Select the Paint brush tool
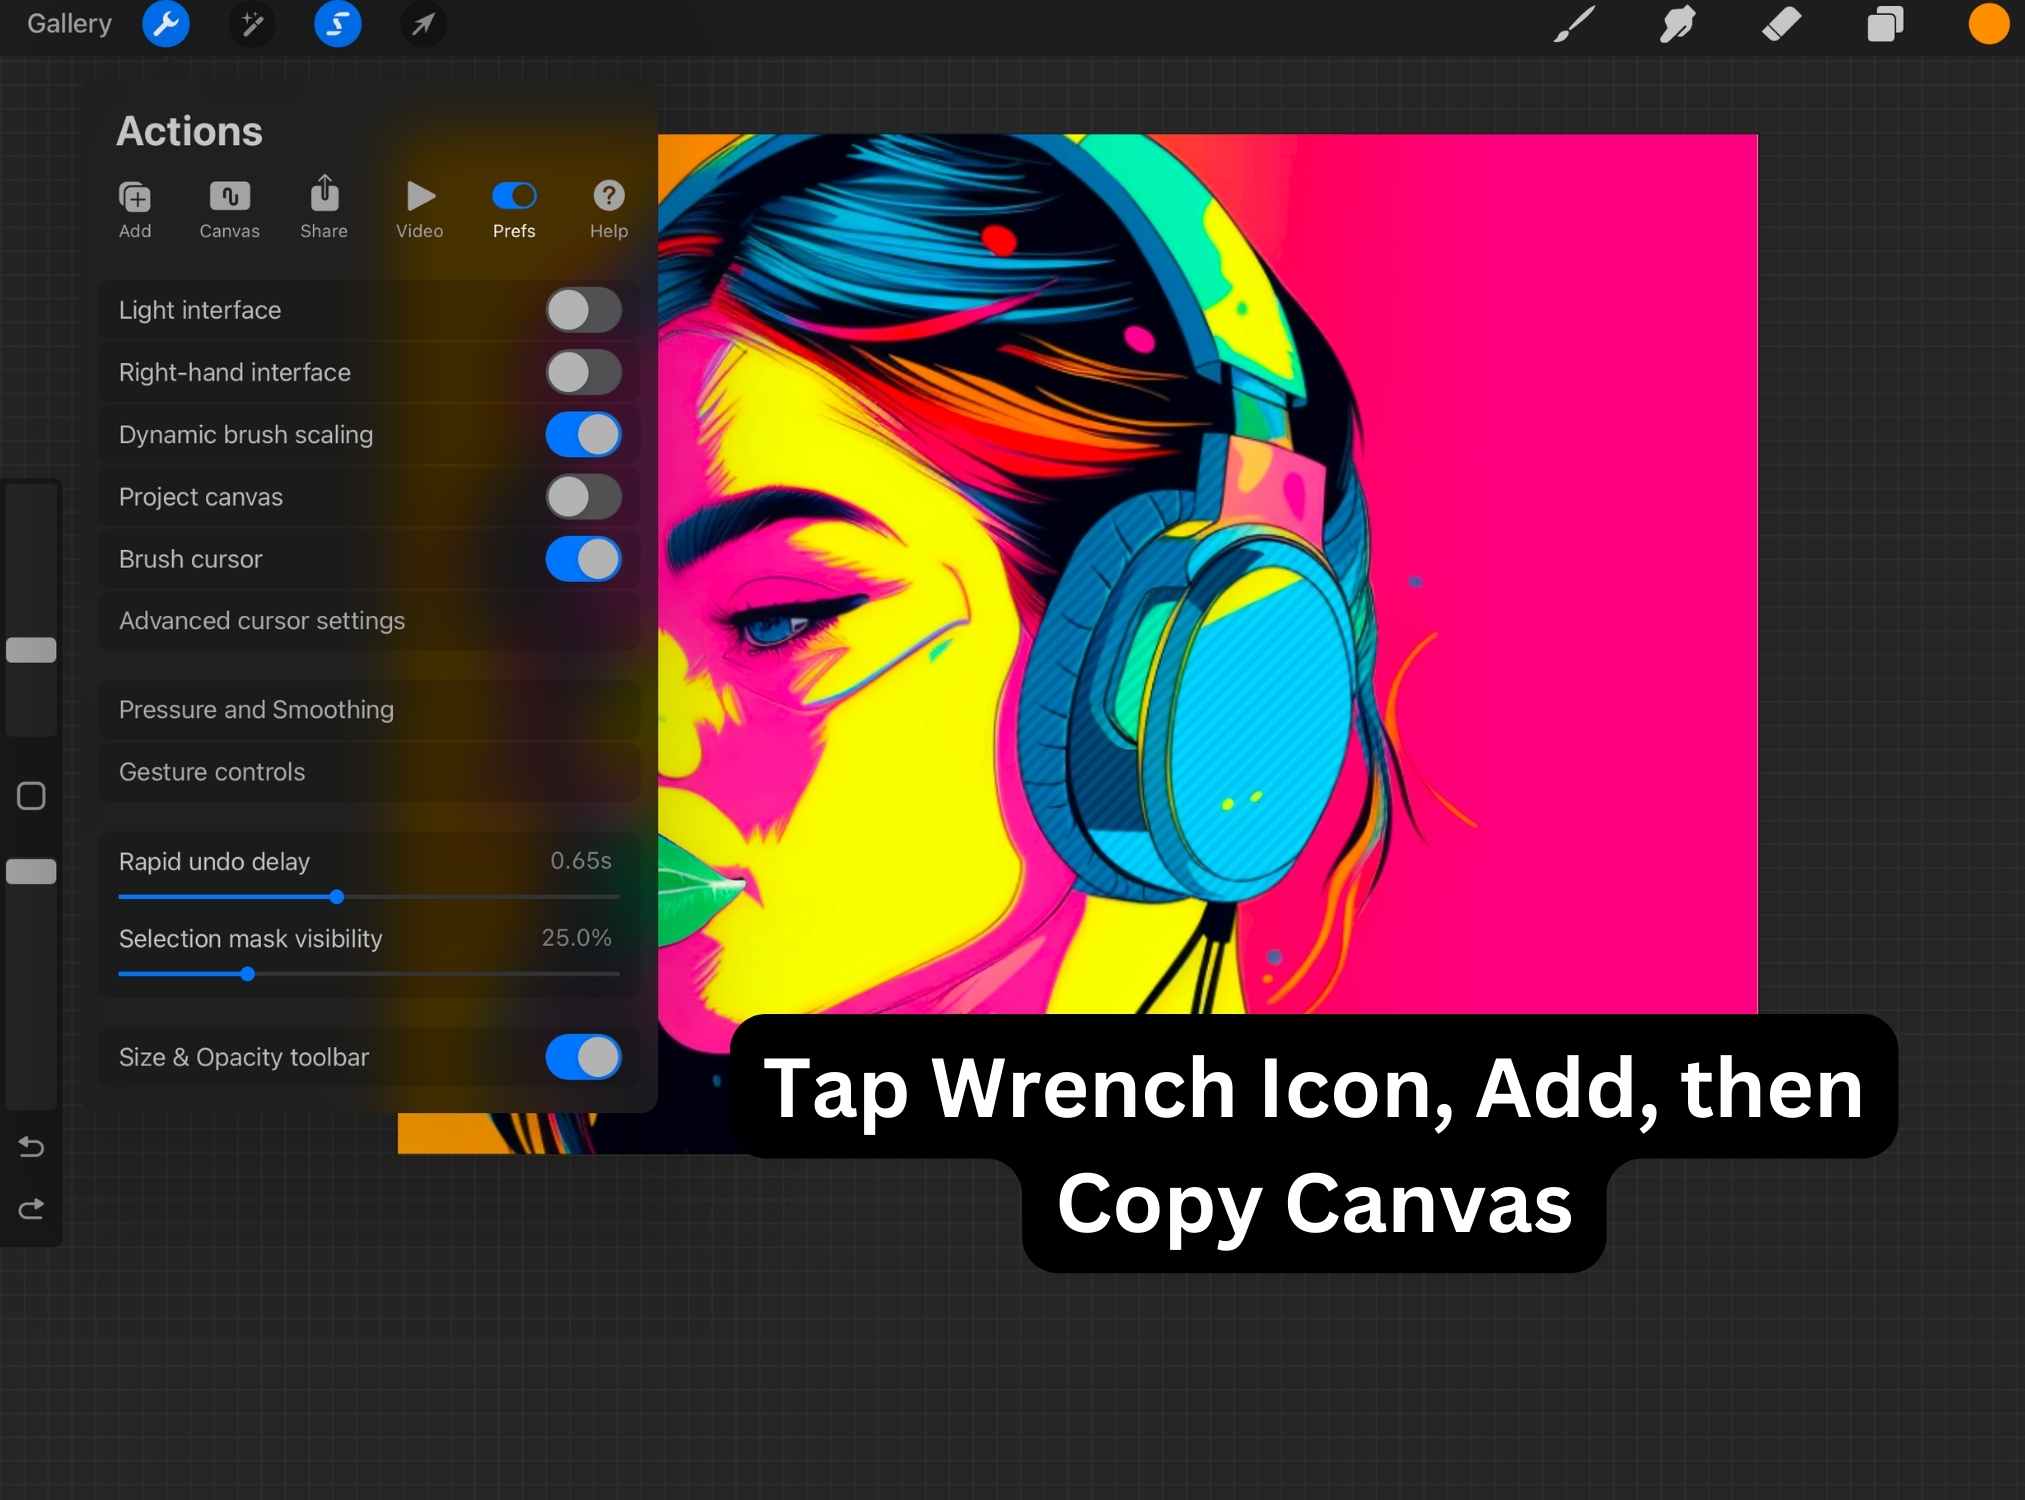This screenshot has width=2025, height=1500. (1573, 24)
